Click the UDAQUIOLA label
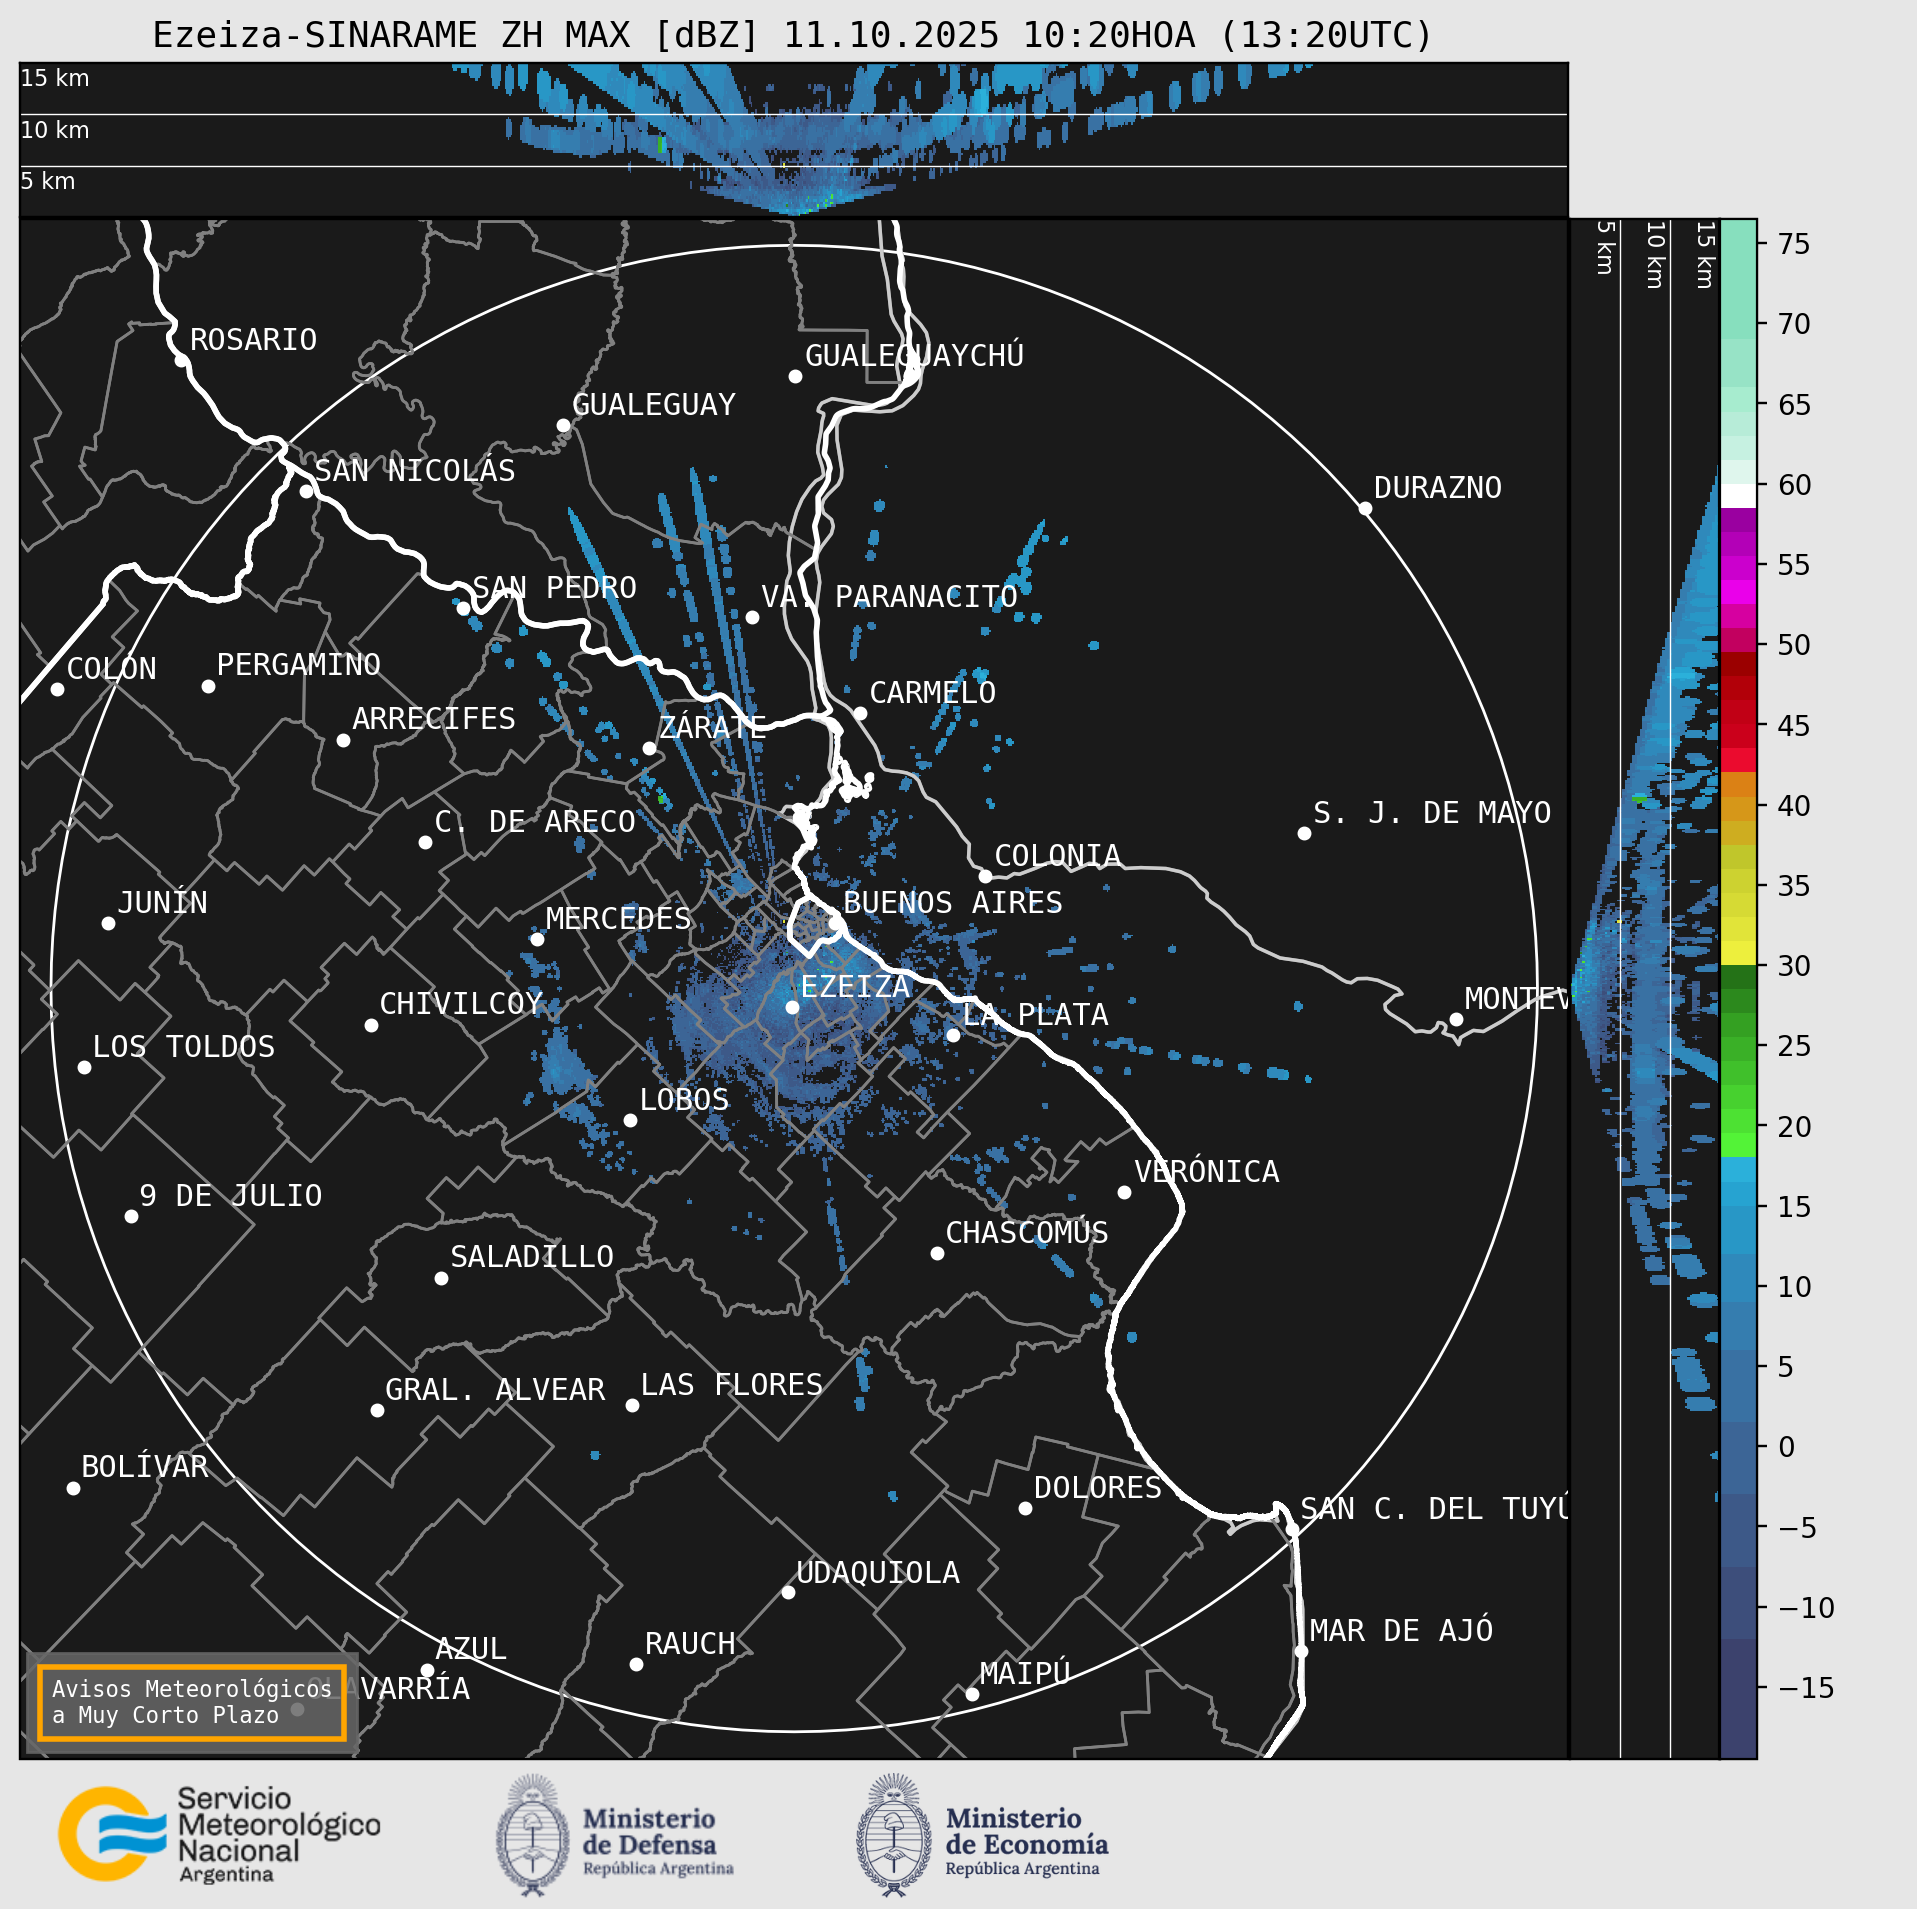 click(x=878, y=1573)
